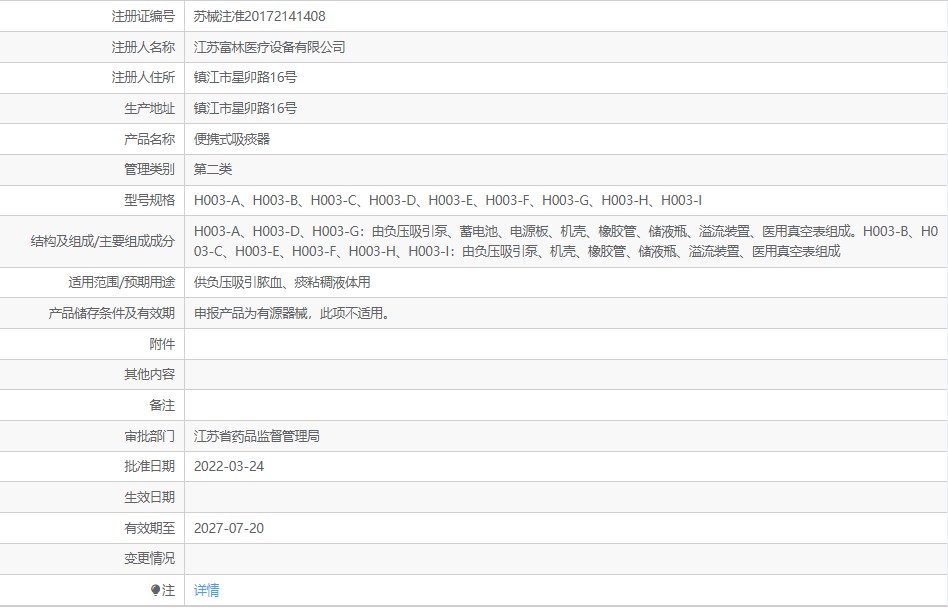Select the 生产地址 address 镇江市星卯路16号

point(245,108)
